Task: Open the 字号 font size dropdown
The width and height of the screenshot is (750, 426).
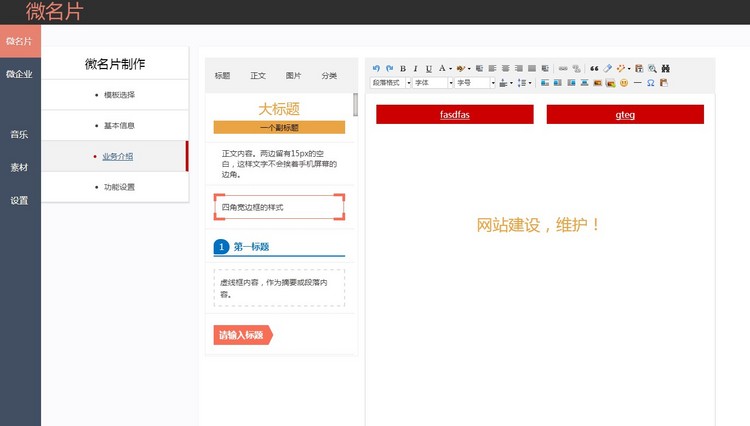Action: [x=474, y=83]
